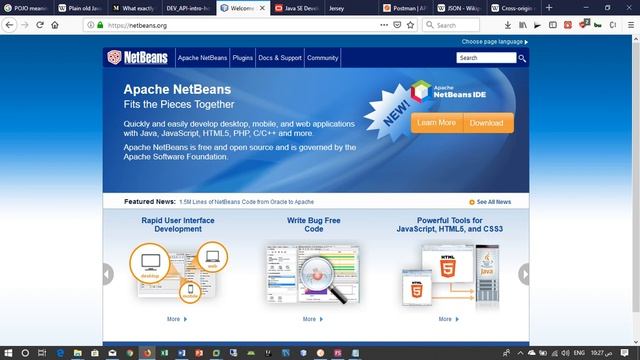Switch to Postman tab
Viewport: 640px width, 360px height.
coord(405,8)
